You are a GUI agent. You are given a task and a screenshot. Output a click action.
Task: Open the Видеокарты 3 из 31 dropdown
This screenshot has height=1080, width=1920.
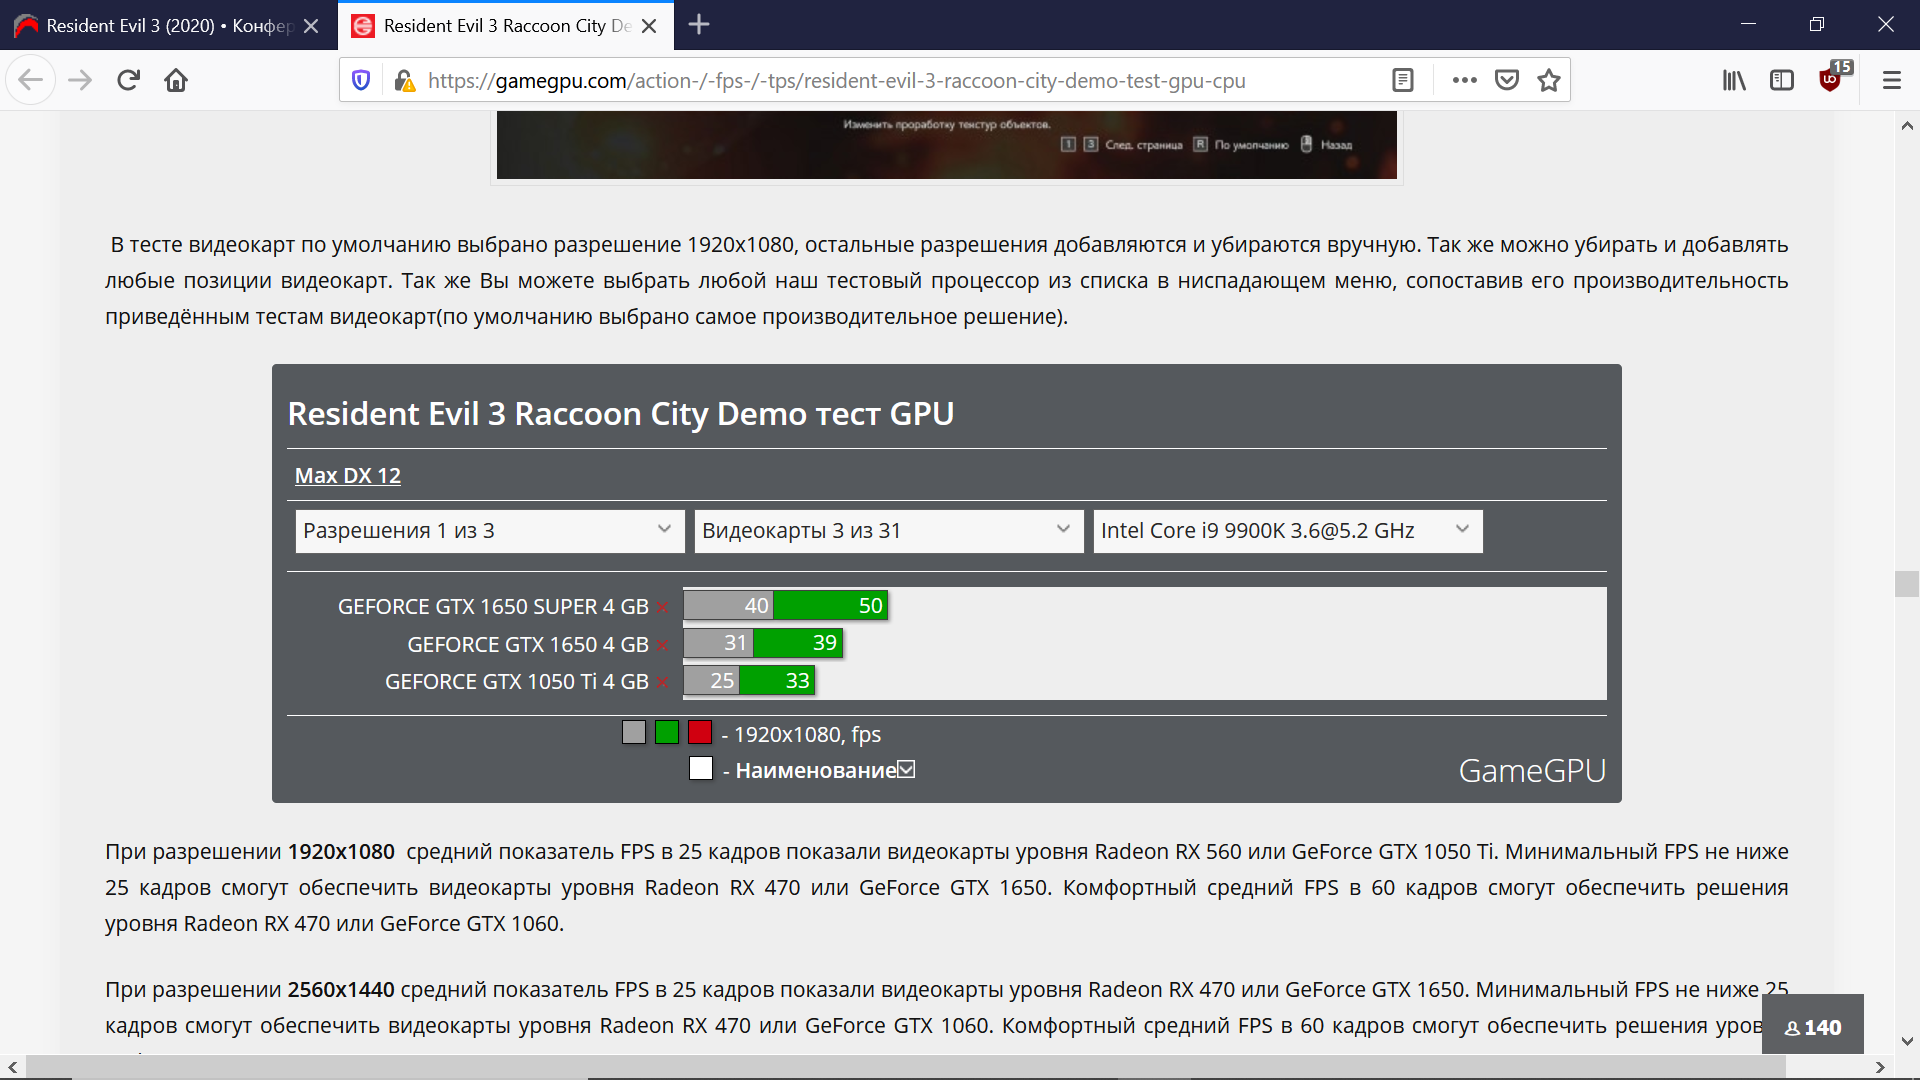(x=888, y=531)
